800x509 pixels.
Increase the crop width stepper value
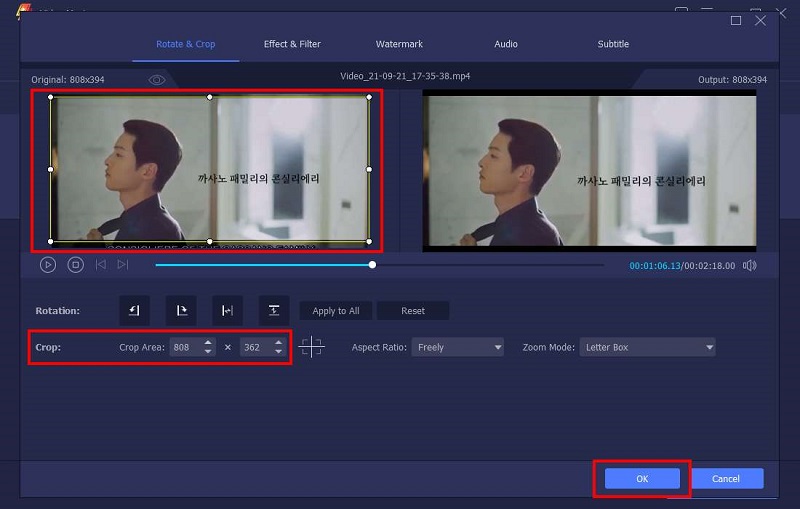(x=208, y=343)
